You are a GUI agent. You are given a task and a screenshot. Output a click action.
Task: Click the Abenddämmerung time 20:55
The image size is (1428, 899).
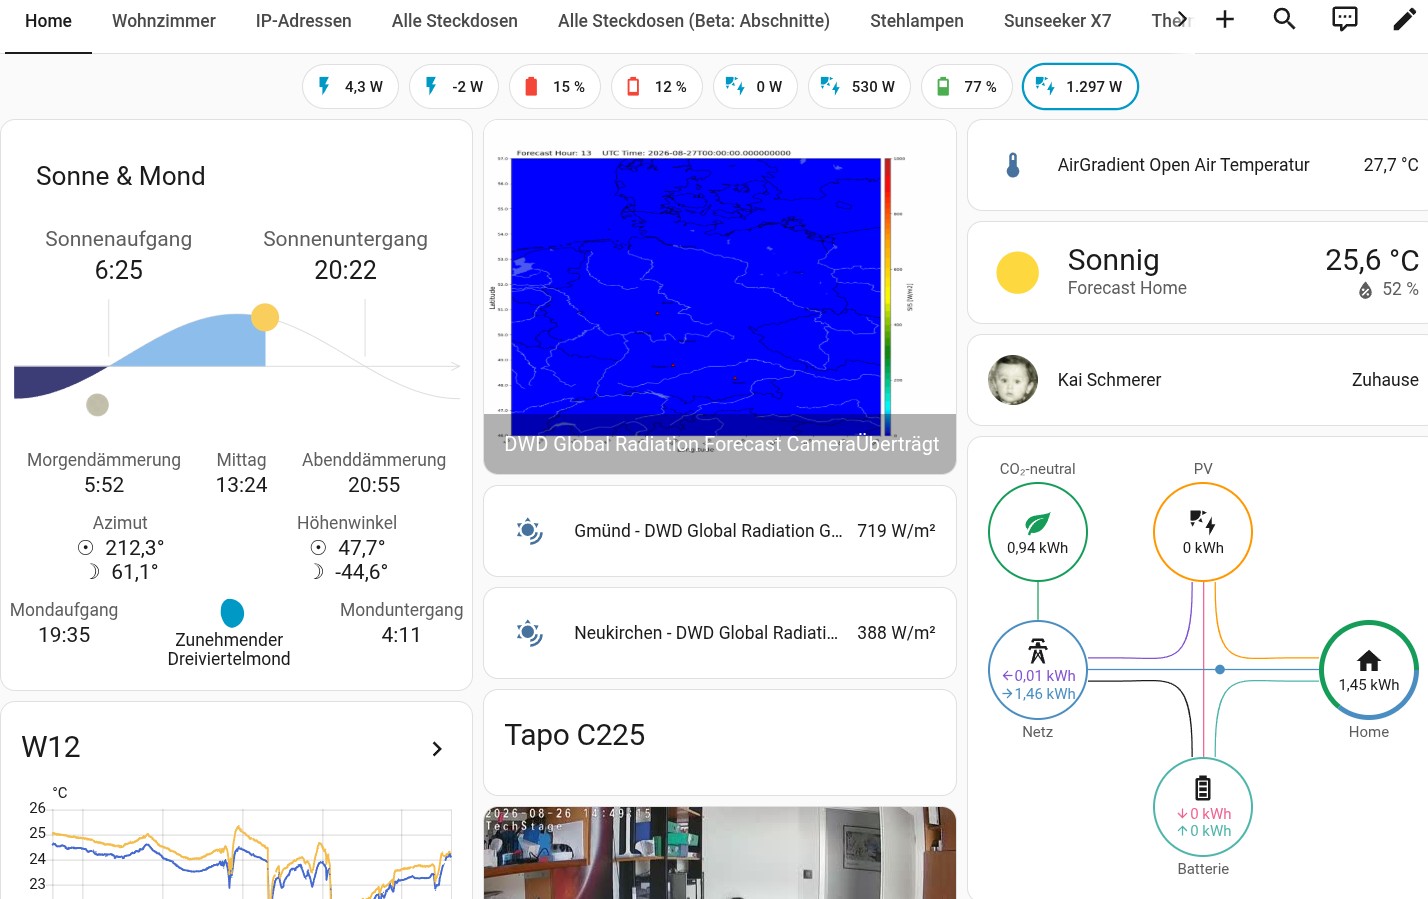(374, 485)
